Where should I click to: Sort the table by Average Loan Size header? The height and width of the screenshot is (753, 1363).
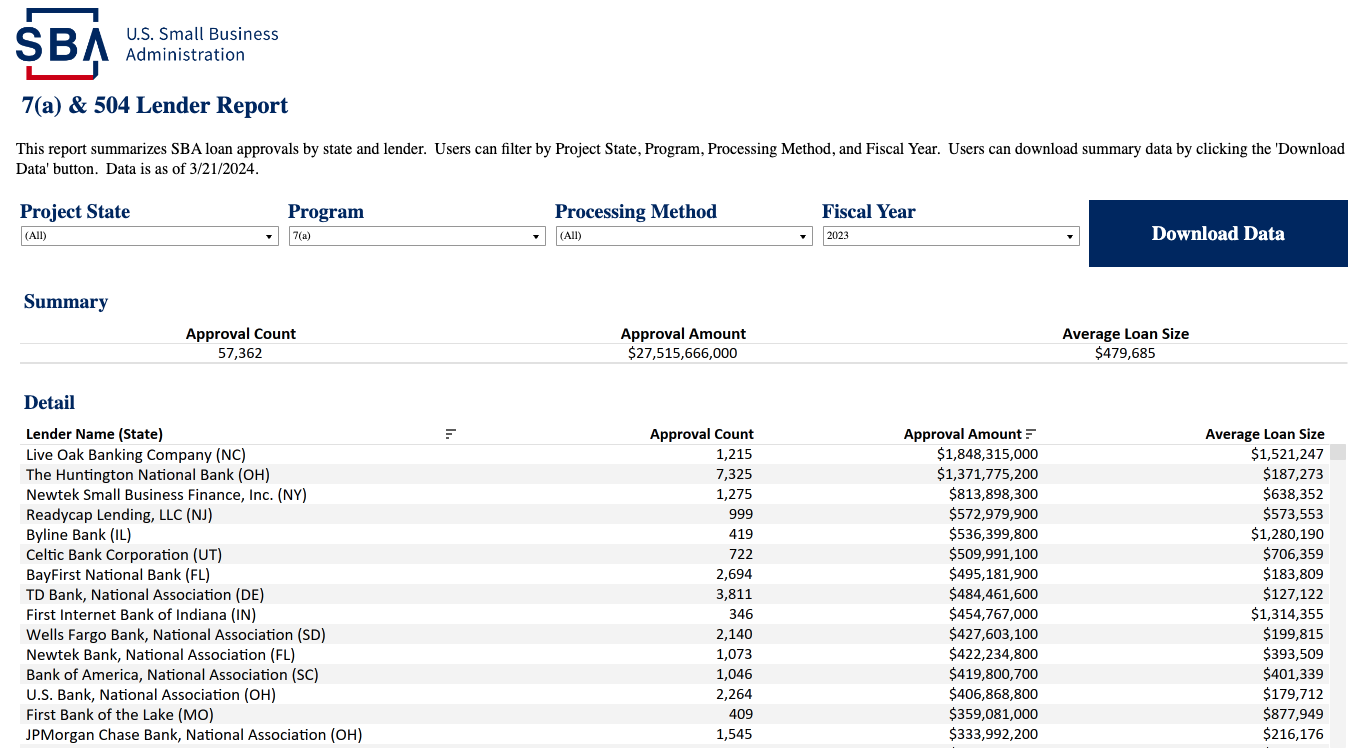[x=1264, y=433]
